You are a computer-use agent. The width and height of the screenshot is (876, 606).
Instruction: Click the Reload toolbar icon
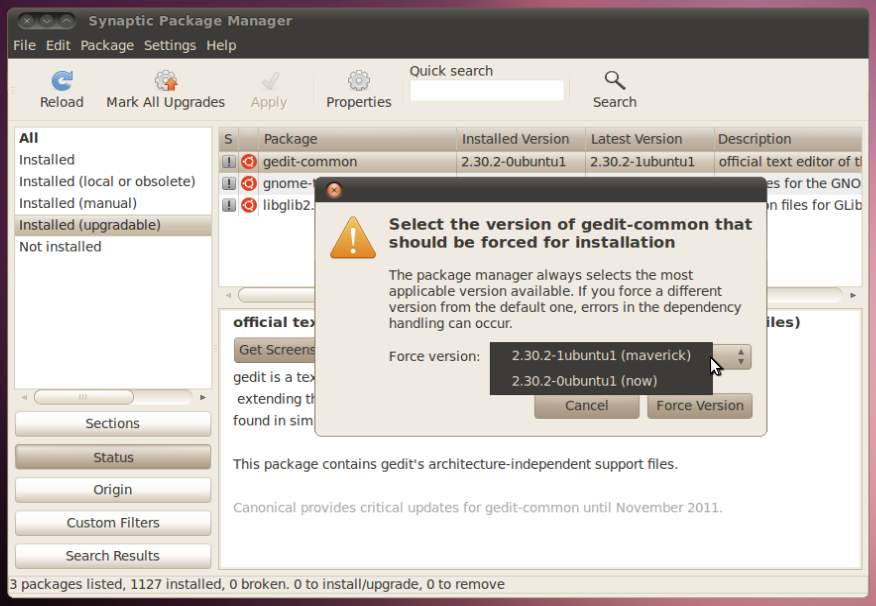[x=61, y=81]
